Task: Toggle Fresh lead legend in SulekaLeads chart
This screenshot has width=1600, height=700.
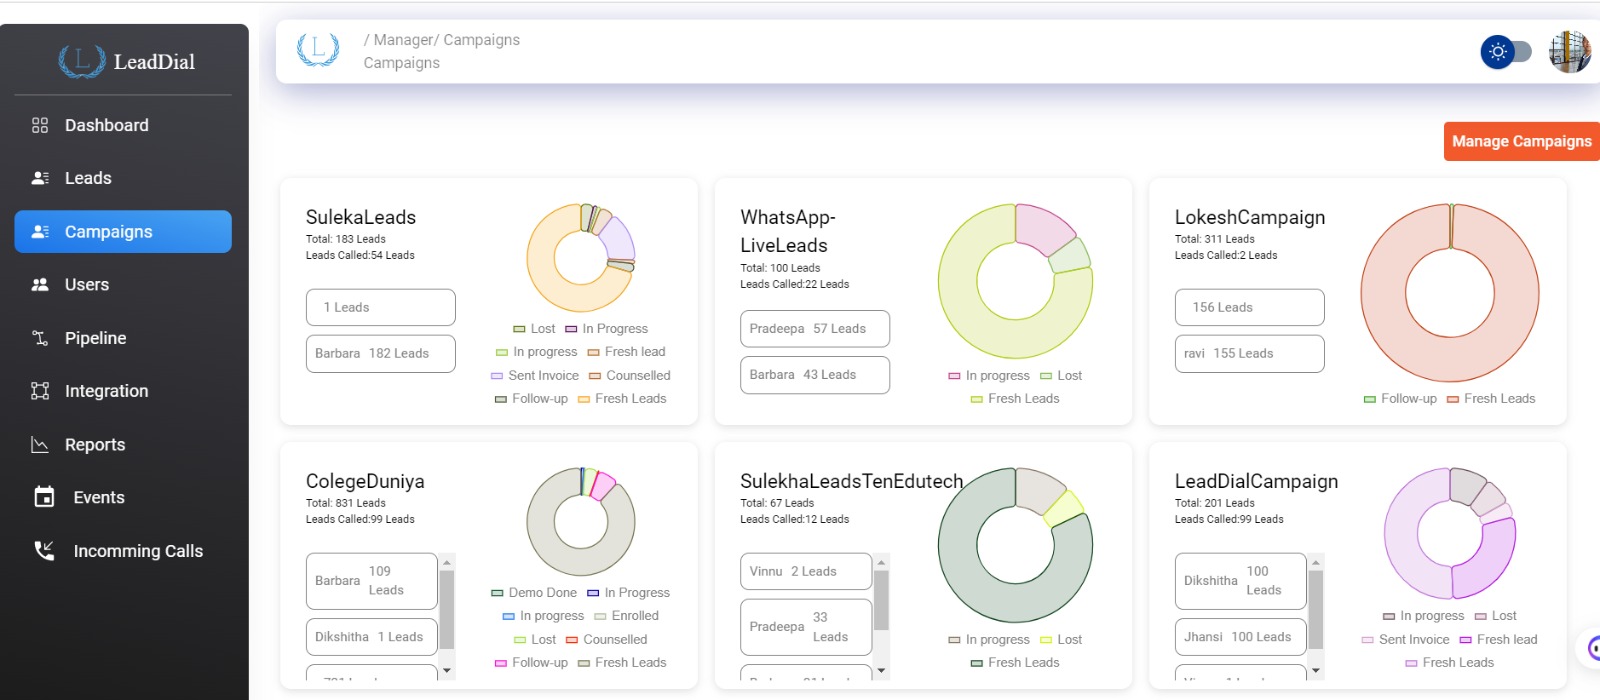Action: coord(626,352)
